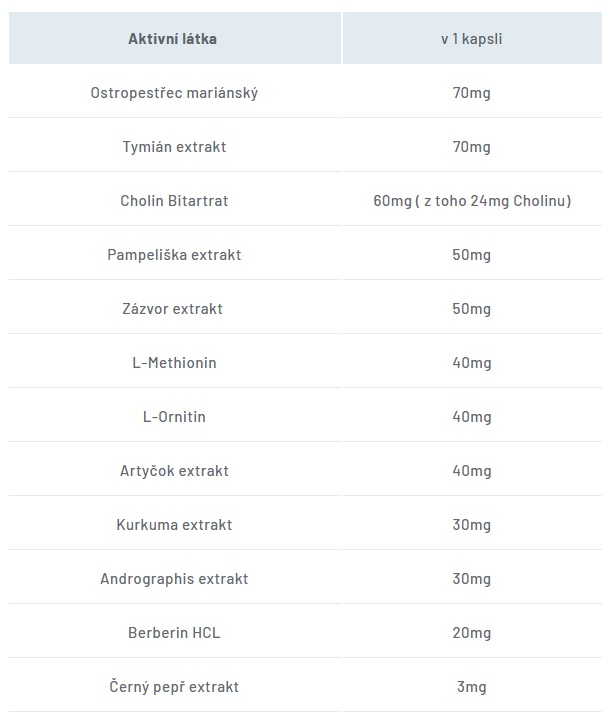Select the 50mg dose in Pampeliška row

pos(472,255)
